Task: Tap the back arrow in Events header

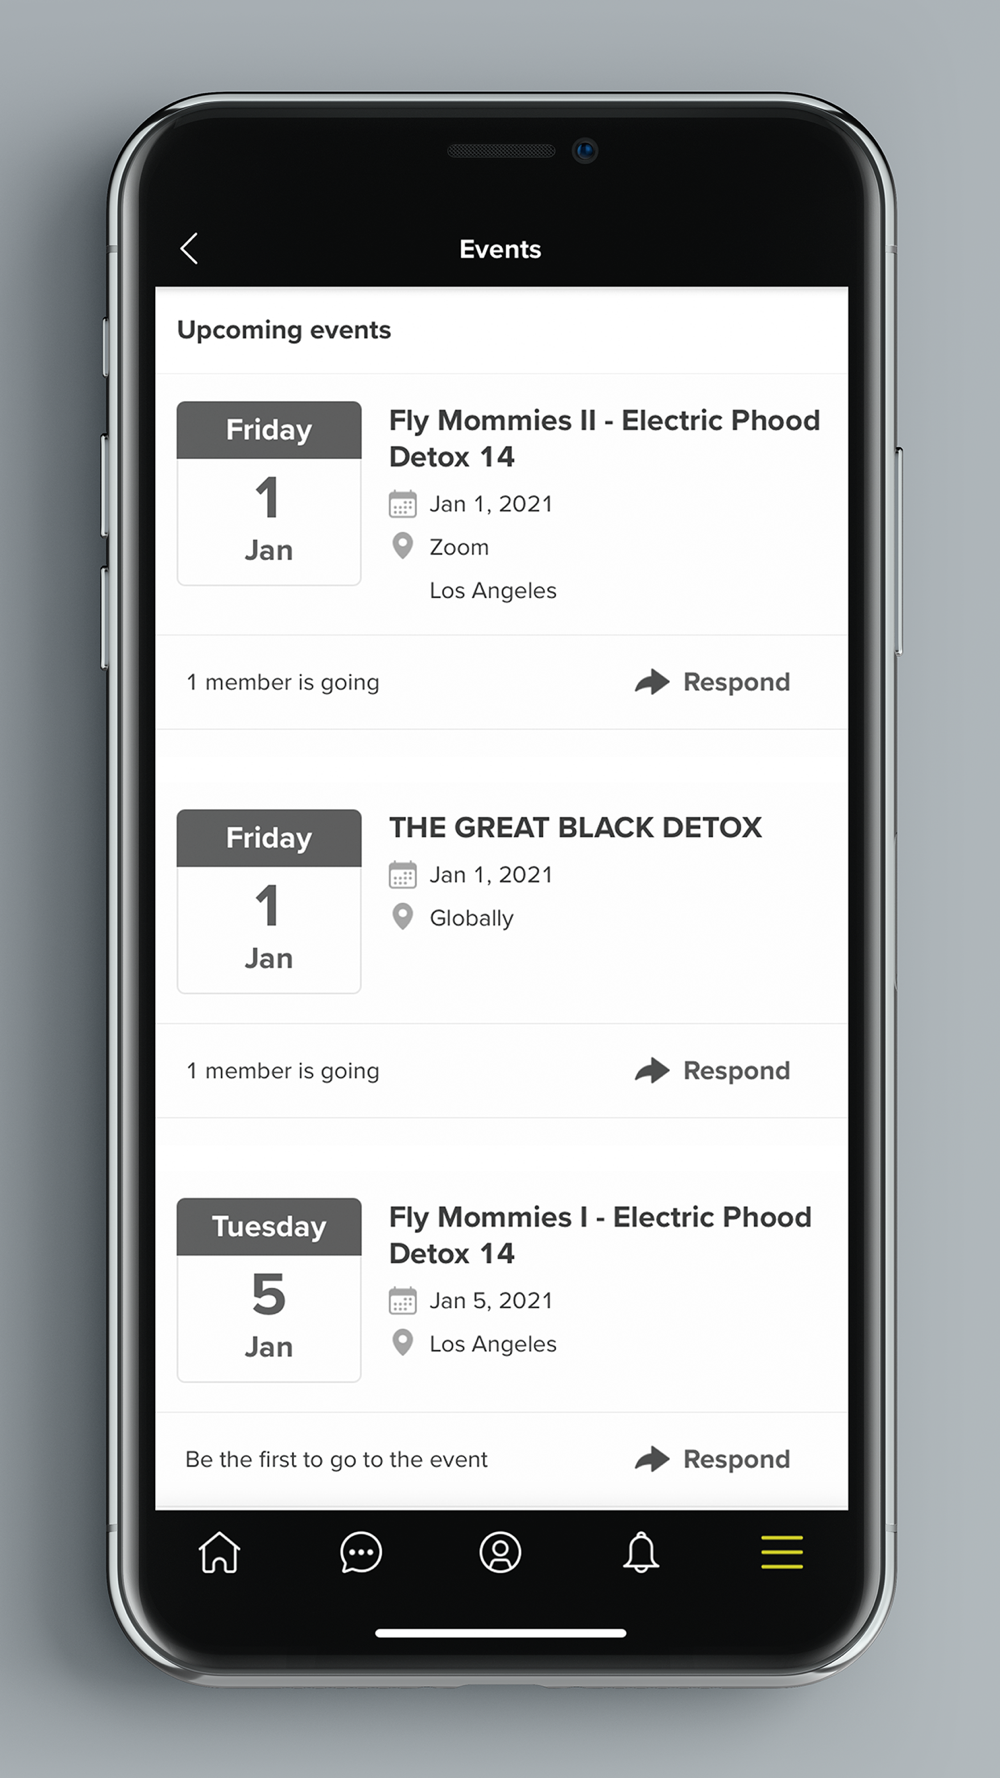Action: click(x=189, y=249)
